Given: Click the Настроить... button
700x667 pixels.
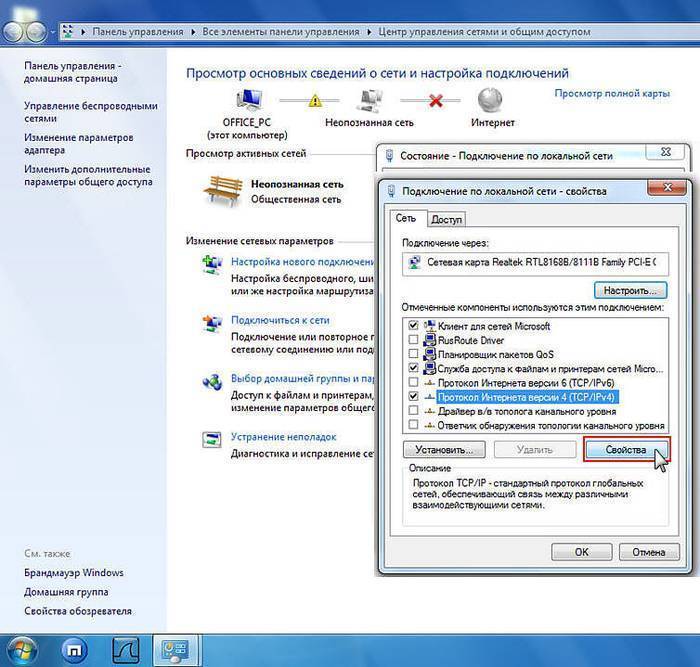Looking at the screenshot, I should click(630, 291).
